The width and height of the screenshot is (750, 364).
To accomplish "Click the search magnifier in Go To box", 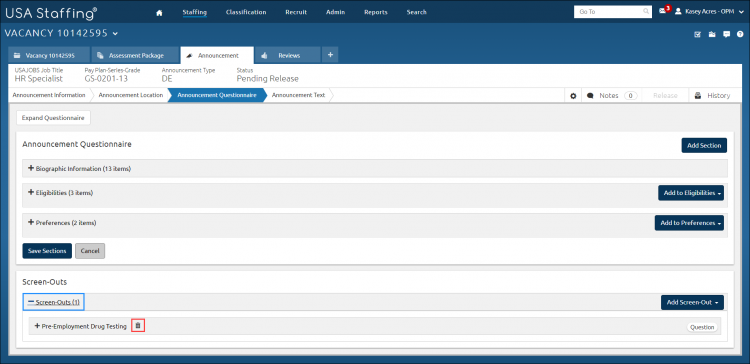I will (x=646, y=12).
